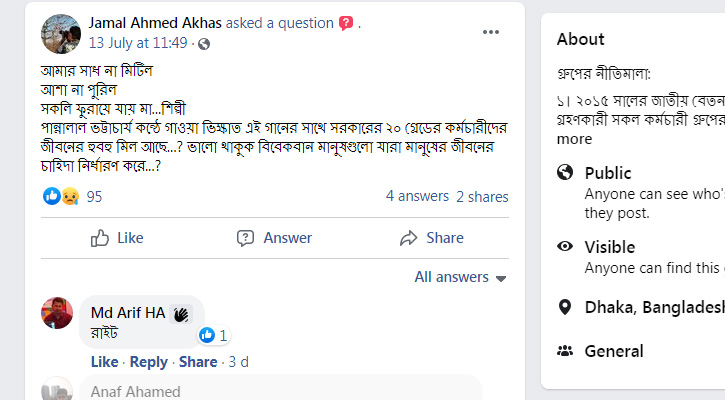
Task: Click the waving hand badge beside Md Arif HA
Action: tap(180, 313)
